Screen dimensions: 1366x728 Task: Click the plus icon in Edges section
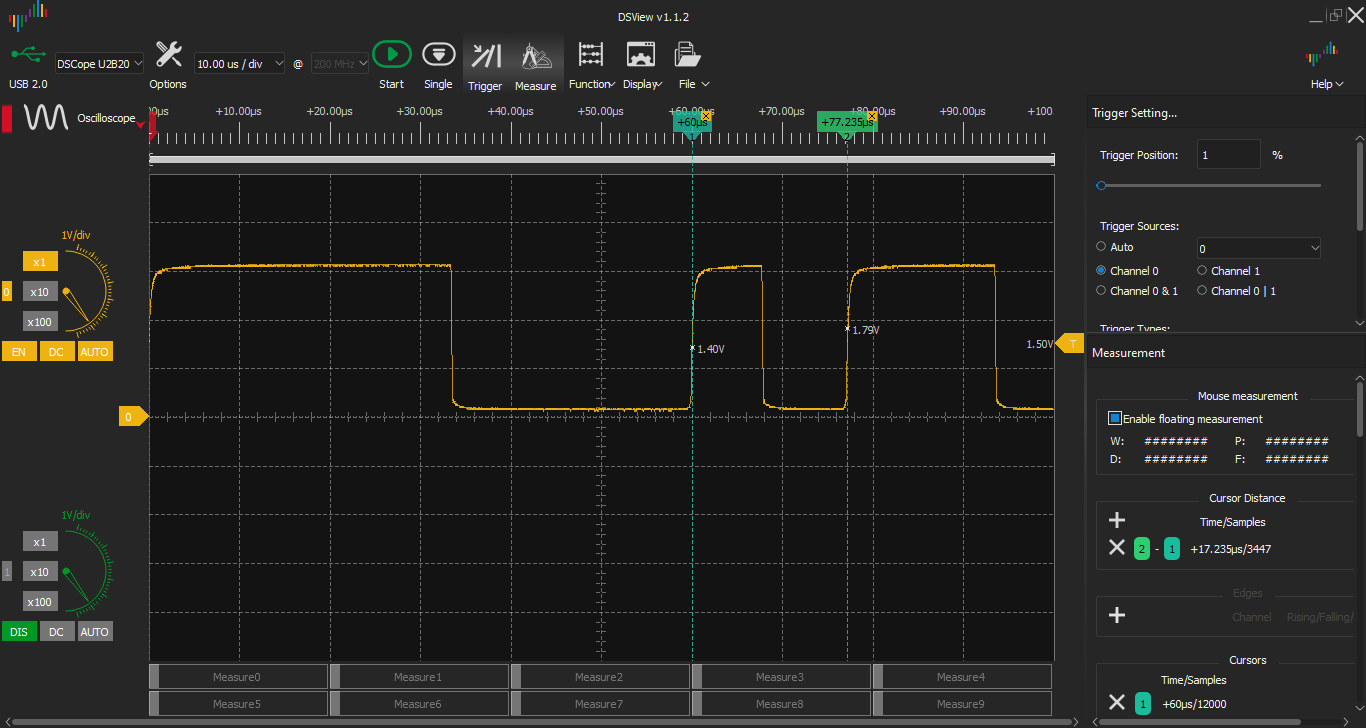click(1117, 615)
